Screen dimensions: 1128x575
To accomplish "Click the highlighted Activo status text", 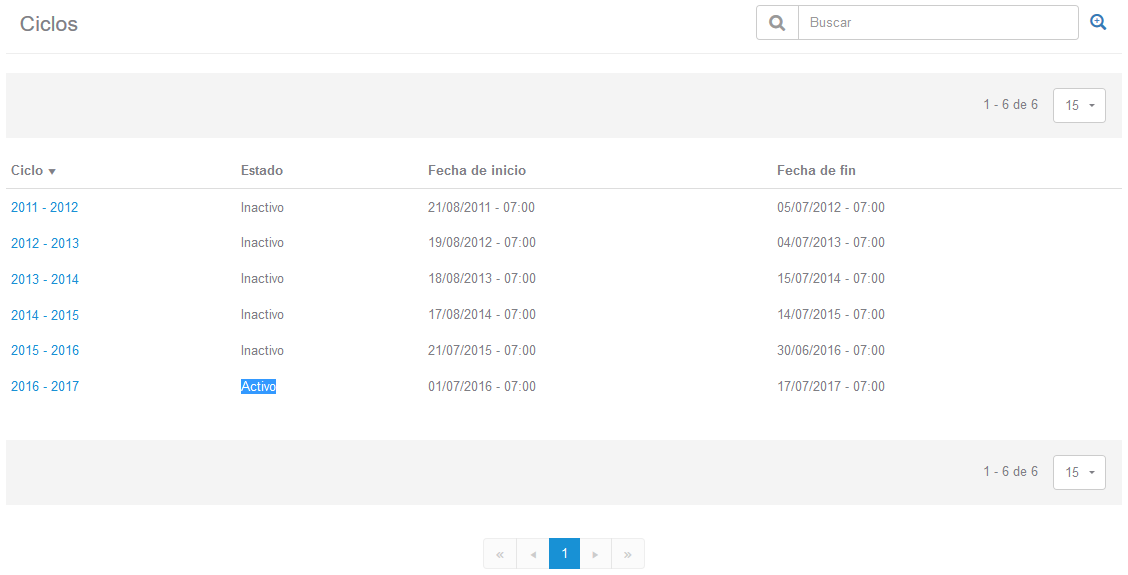I will (x=258, y=387).
